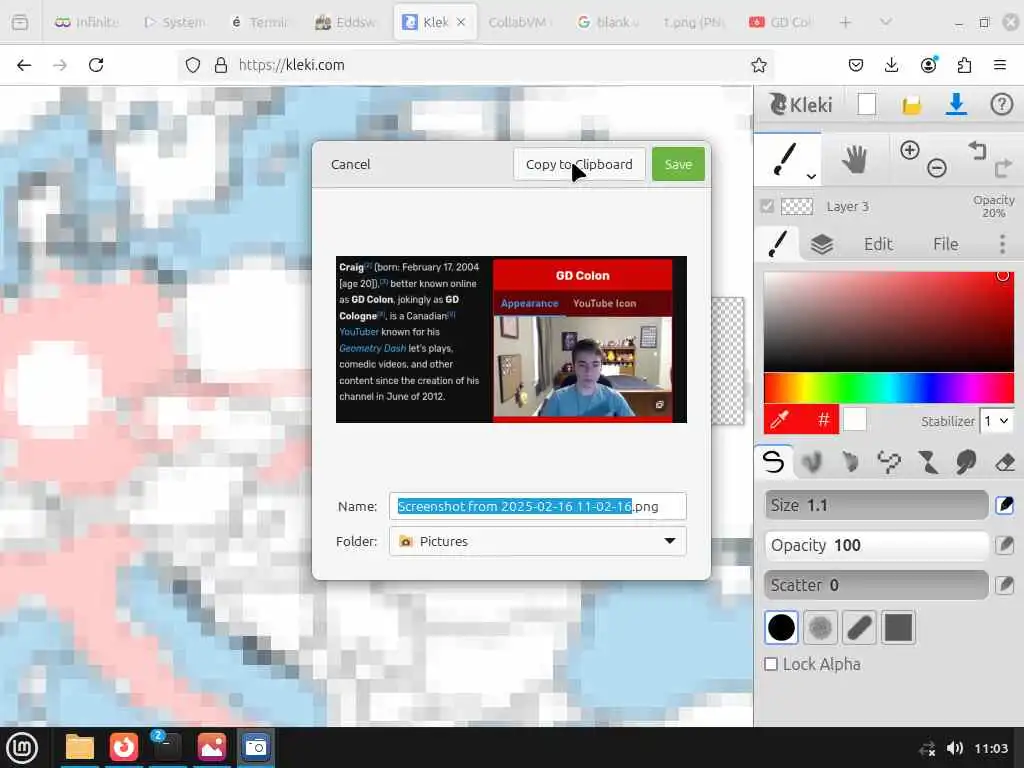Bookmark this page with star icon
This screenshot has width=1024, height=768.
[x=758, y=65]
